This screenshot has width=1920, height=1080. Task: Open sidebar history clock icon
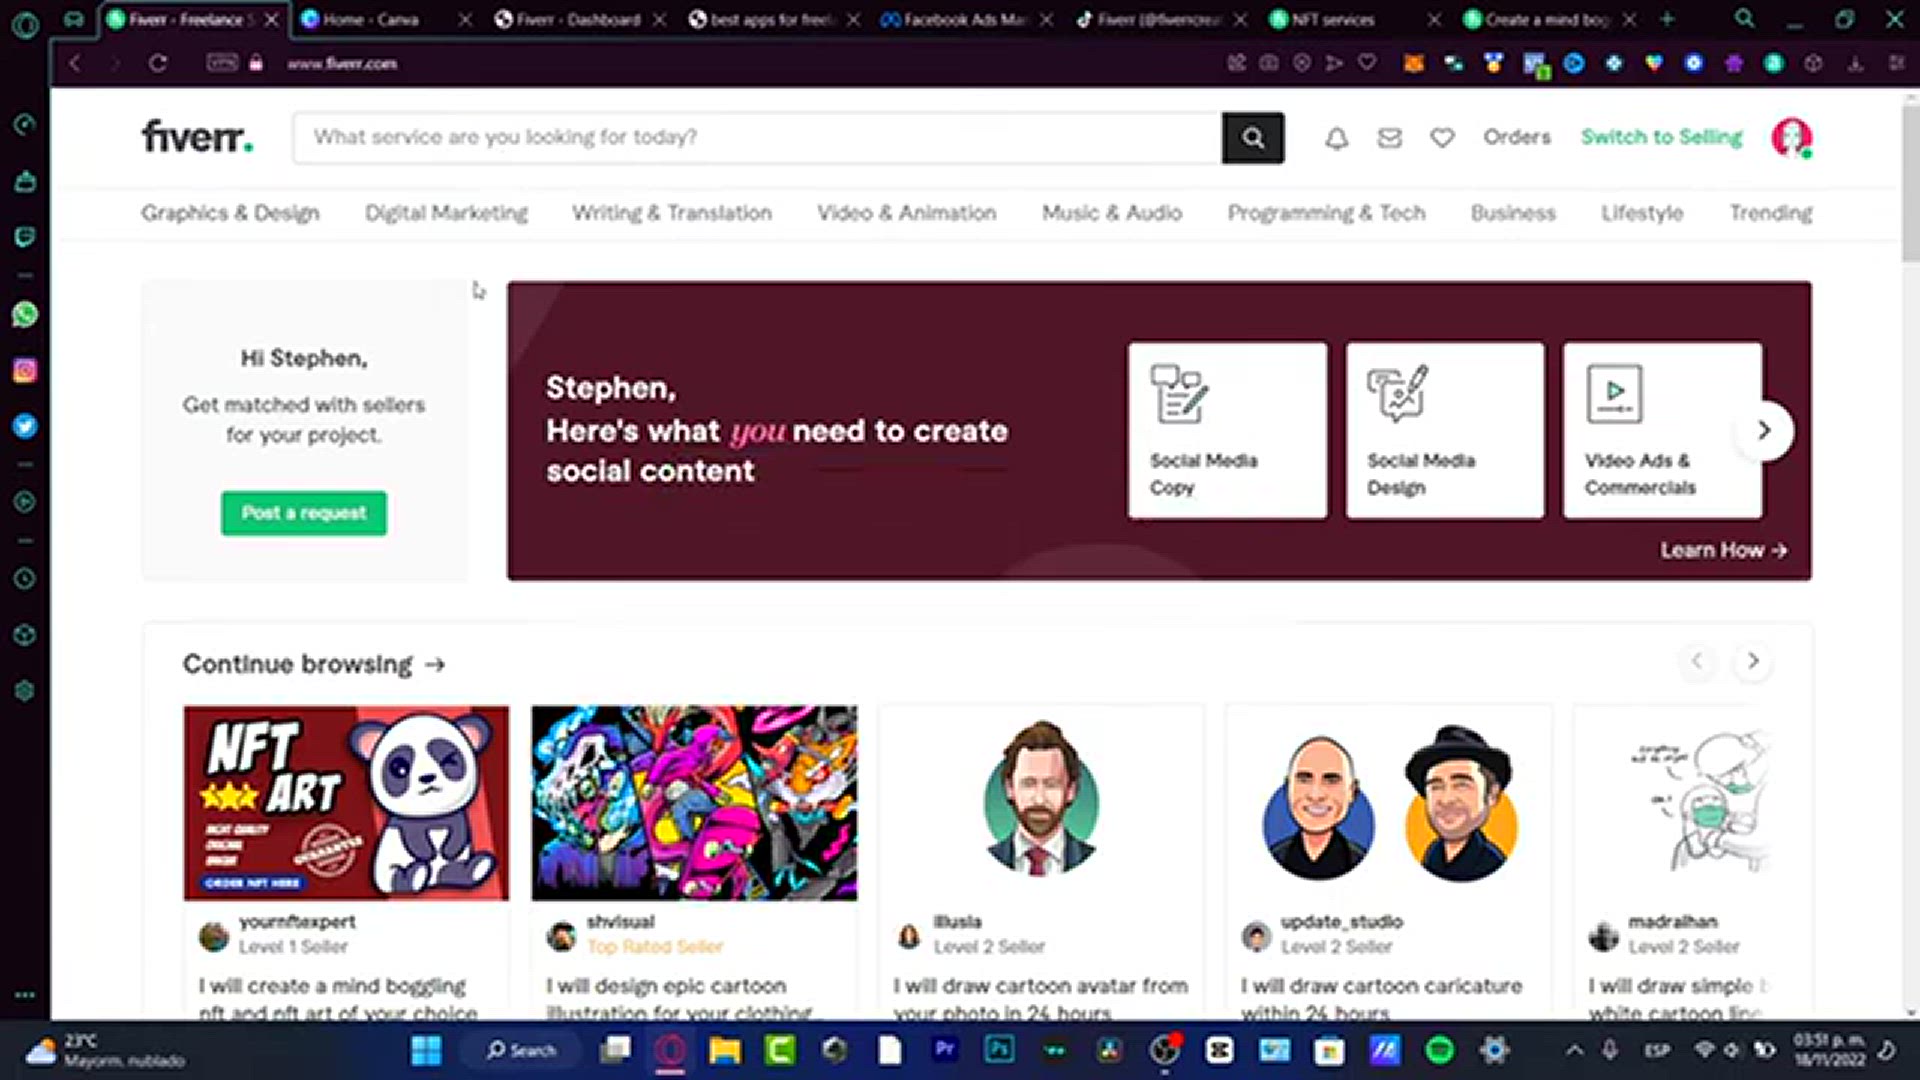pos(25,578)
